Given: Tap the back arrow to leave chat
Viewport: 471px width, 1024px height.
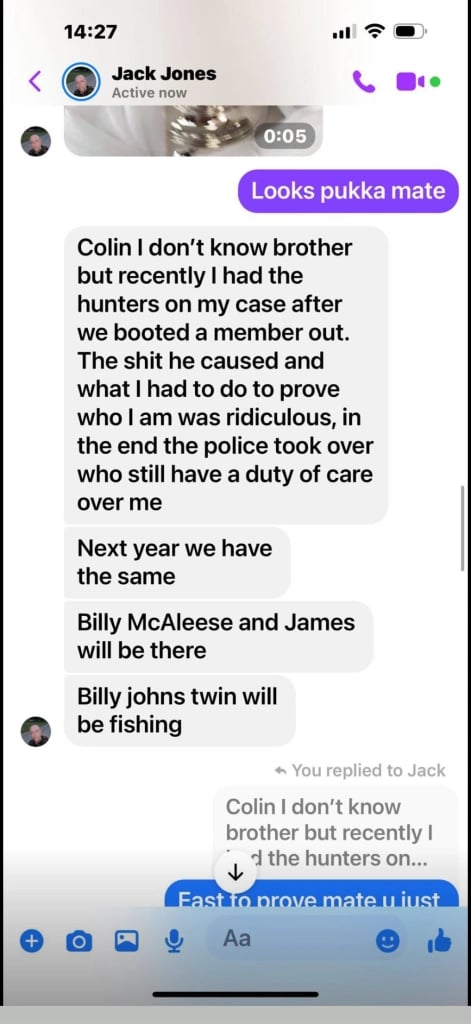Looking at the screenshot, I should tap(35, 82).
